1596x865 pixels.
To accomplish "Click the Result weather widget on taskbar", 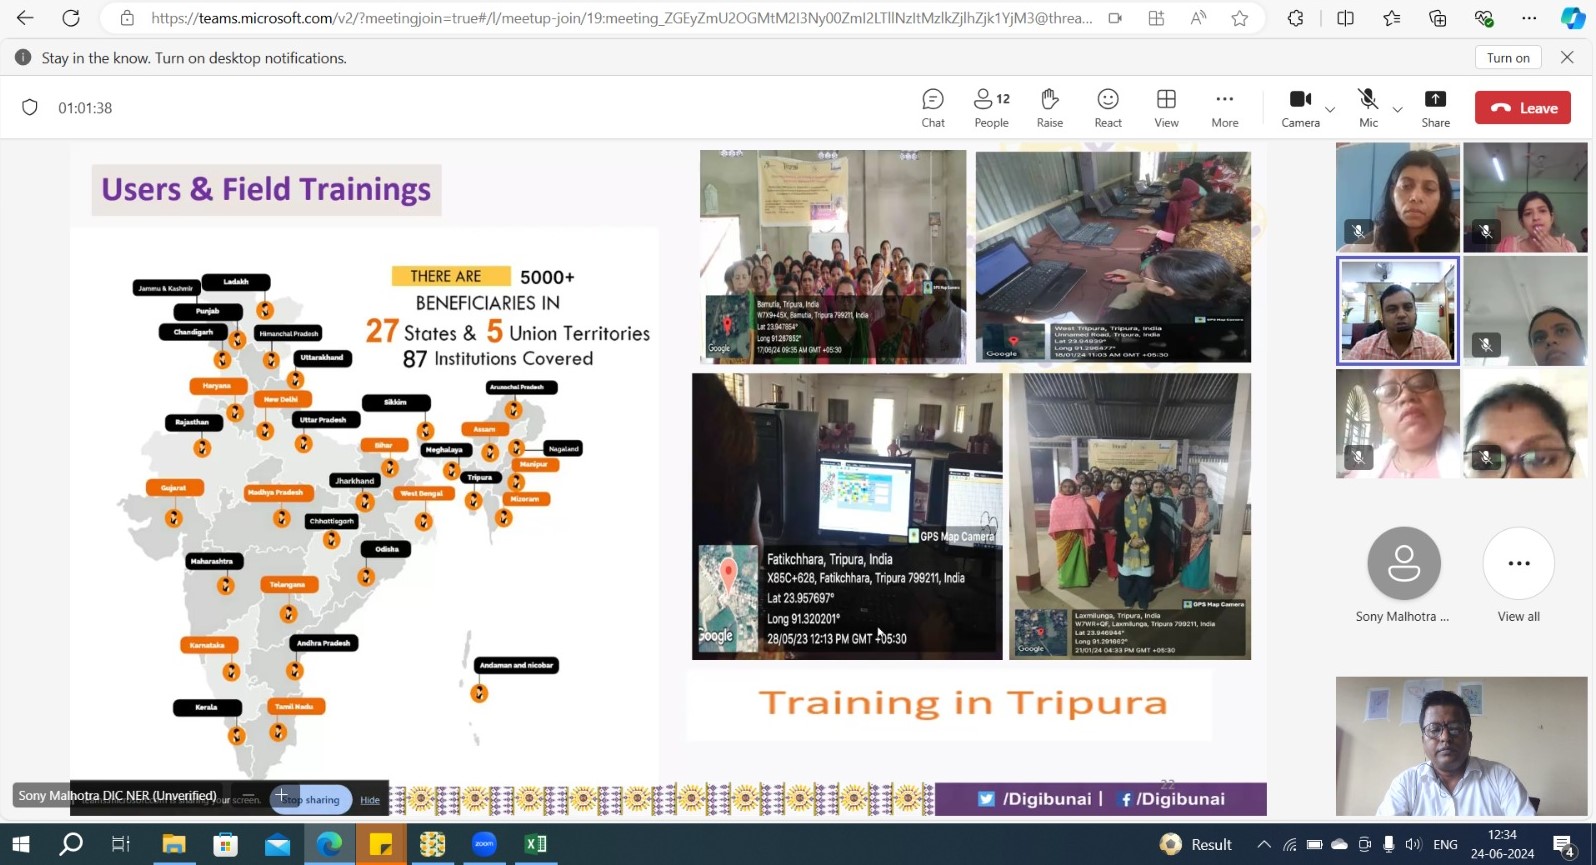I will pos(1196,845).
